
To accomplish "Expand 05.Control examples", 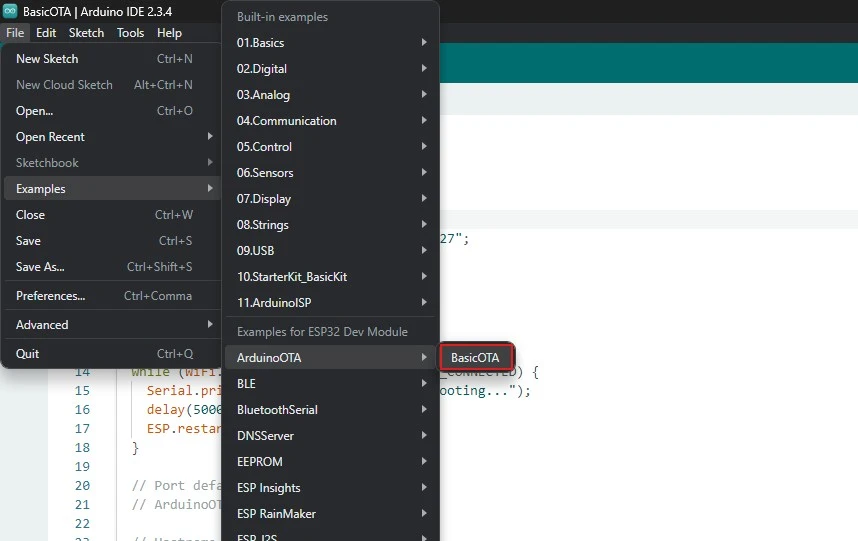I will point(331,147).
